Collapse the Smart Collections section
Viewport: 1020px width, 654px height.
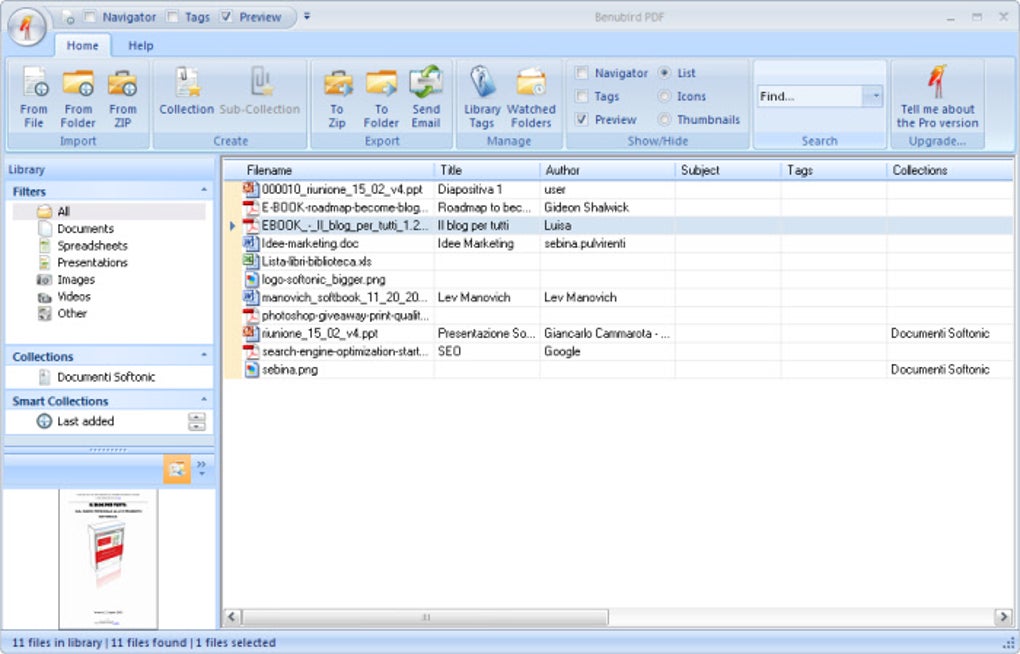pyautogui.click(x=204, y=400)
